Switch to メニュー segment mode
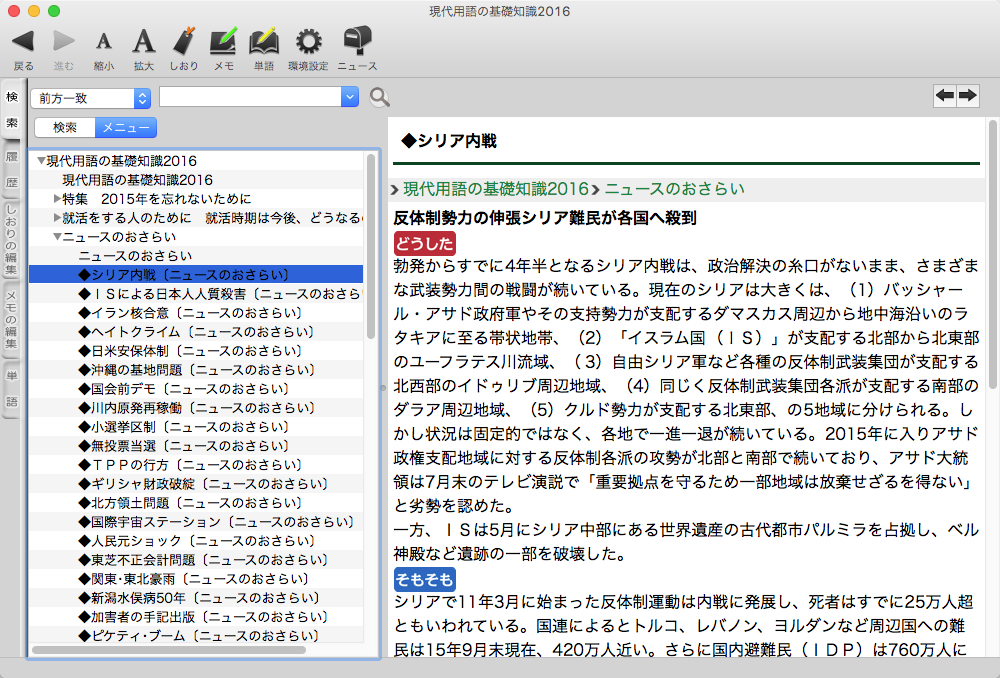This screenshot has width=1000, height=678. 125,127
